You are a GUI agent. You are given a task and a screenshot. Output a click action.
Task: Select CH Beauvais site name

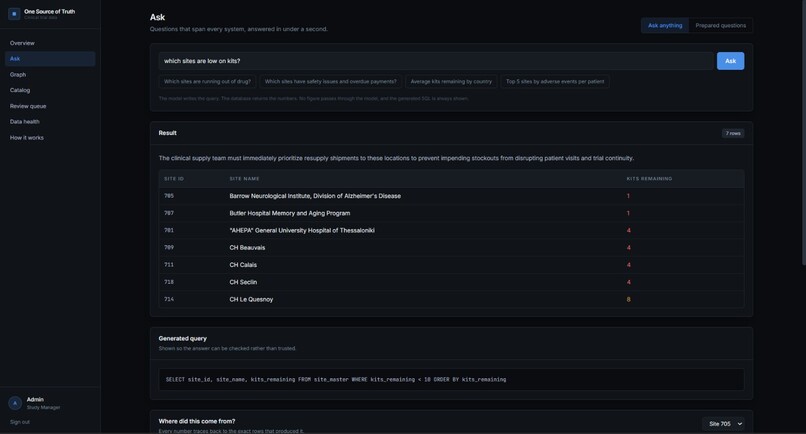(x=247, y=248)
